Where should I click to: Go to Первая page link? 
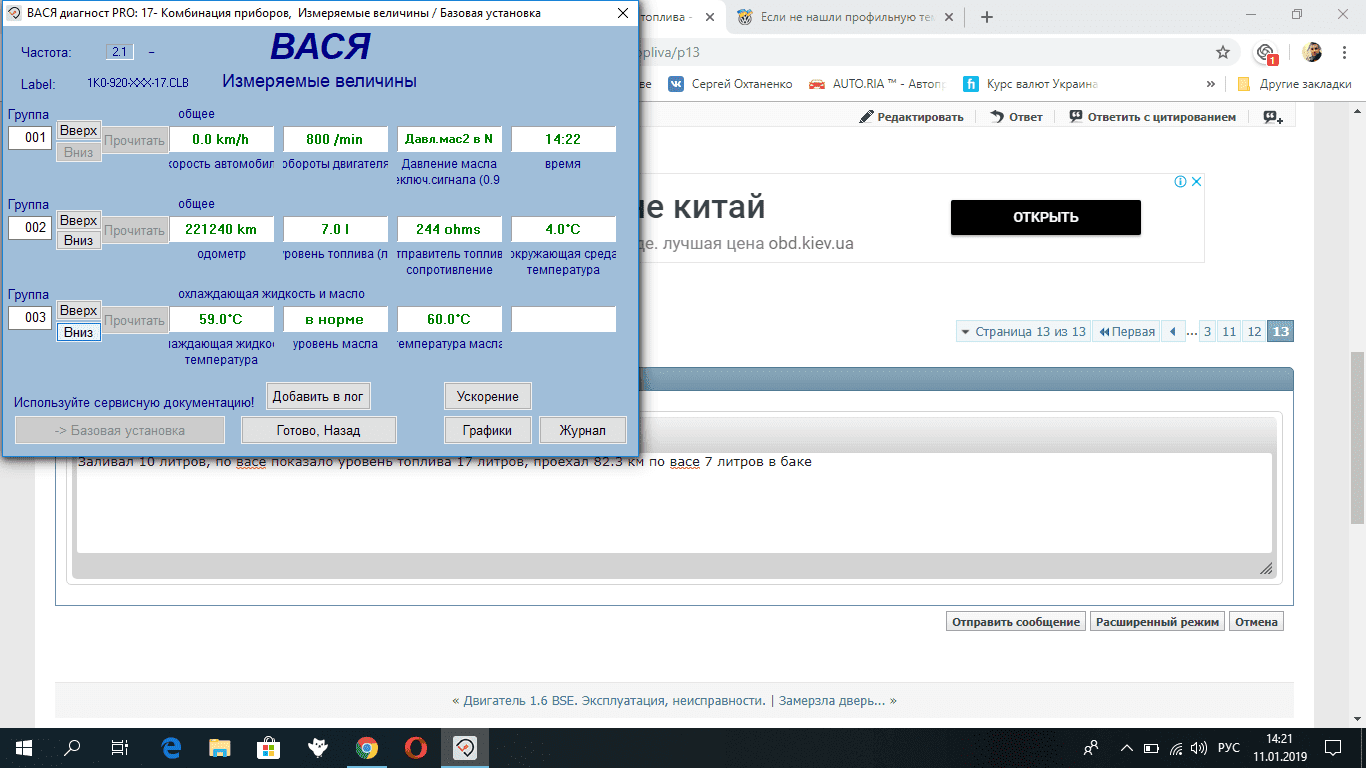click(x=1125, y=332)
